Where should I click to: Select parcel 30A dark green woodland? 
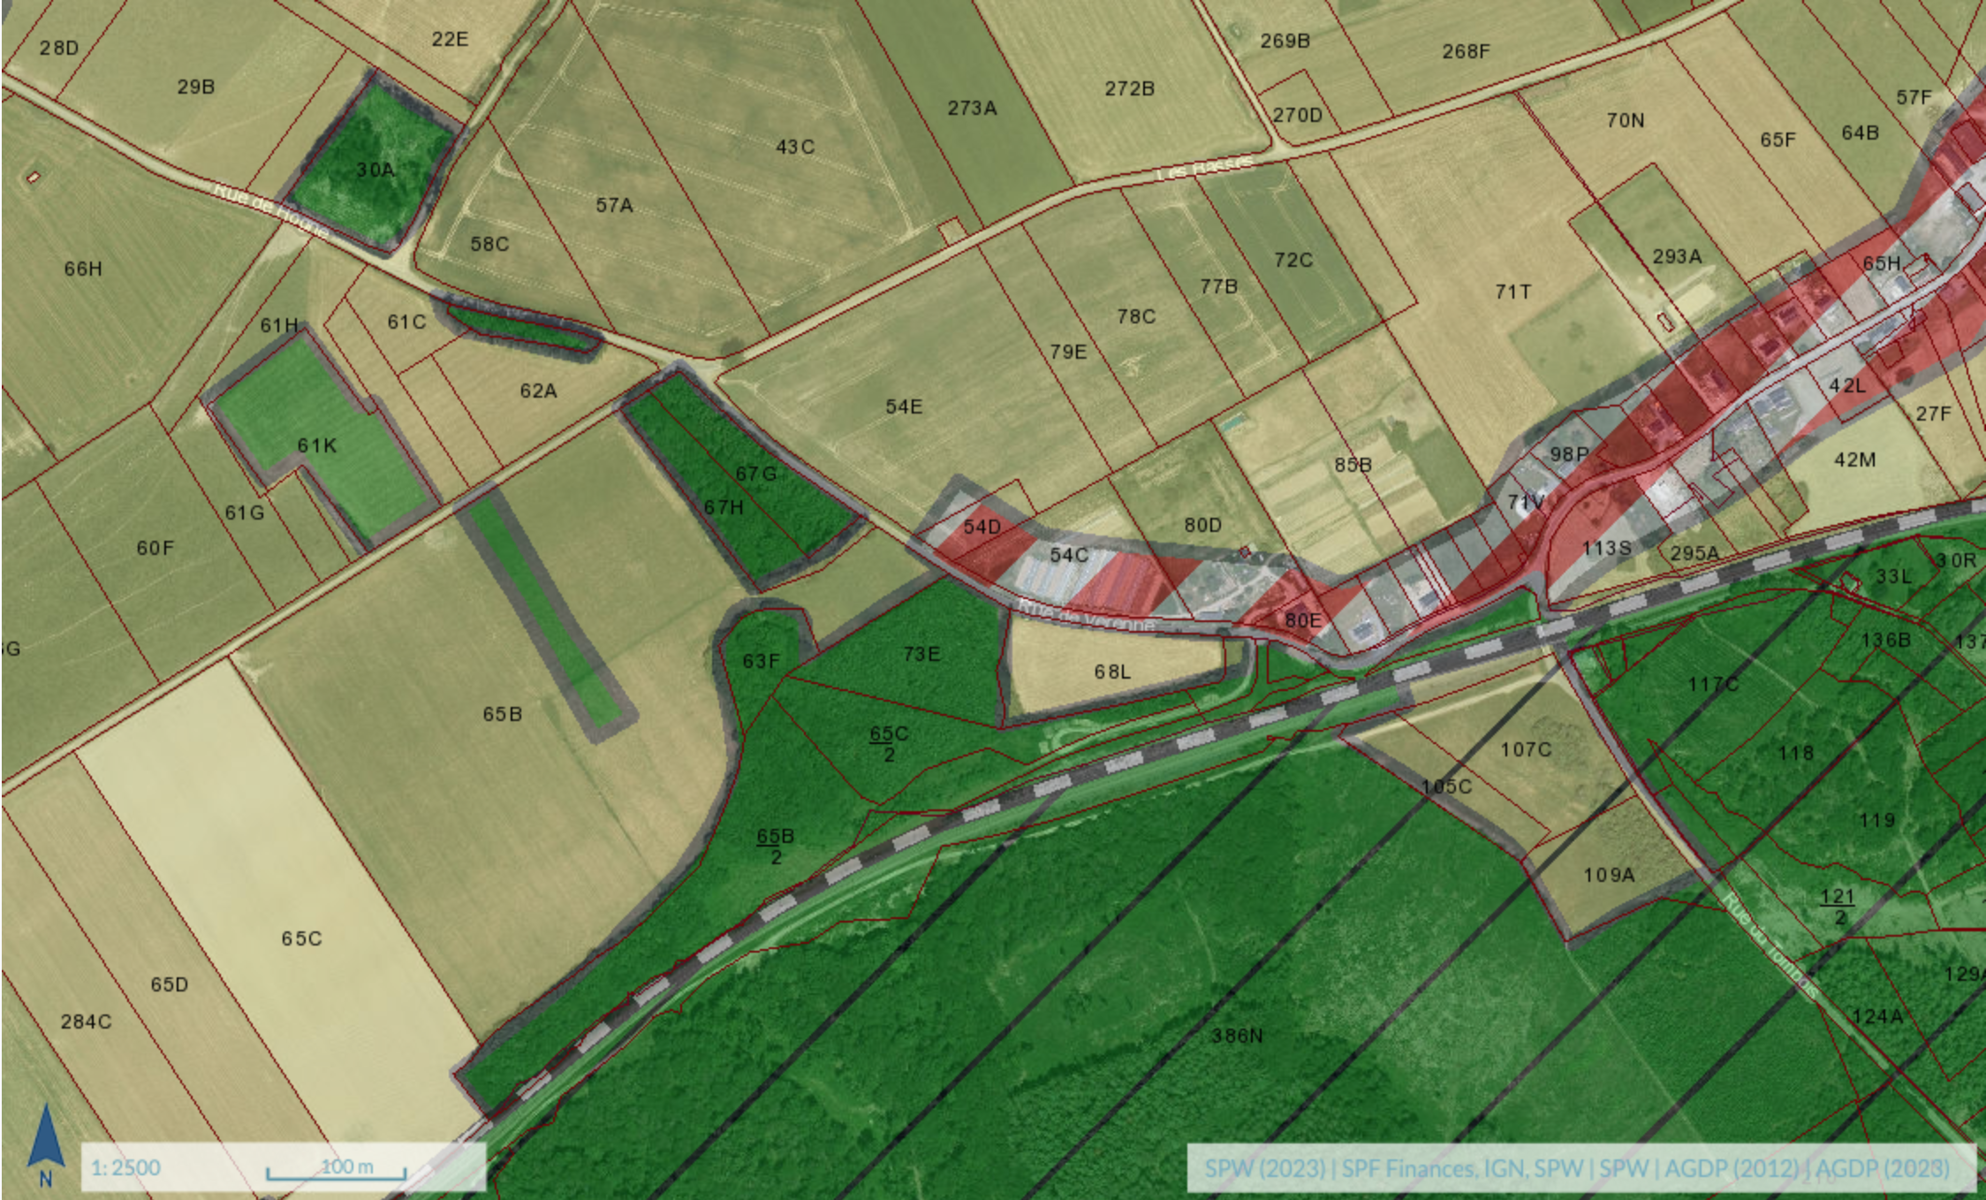pyautogui.click(x=375, y=170)
